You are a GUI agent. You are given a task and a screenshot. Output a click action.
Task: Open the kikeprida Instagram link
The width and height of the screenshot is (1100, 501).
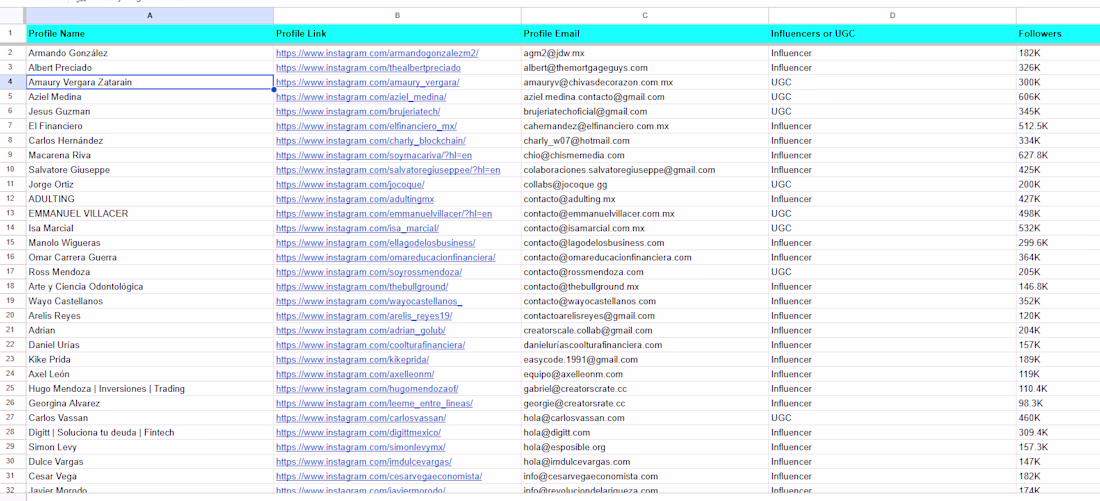[x=352, y=359]
